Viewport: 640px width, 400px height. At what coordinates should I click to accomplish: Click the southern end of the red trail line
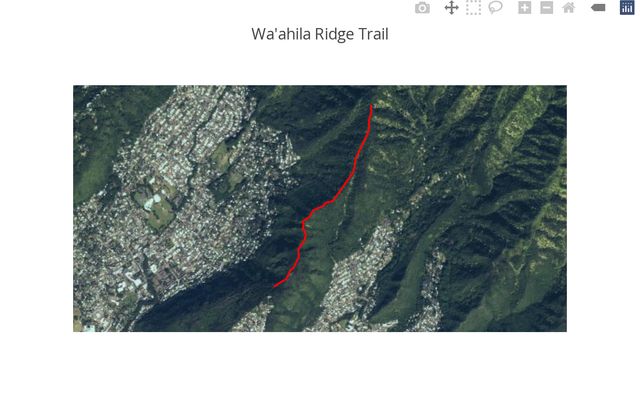274,286
